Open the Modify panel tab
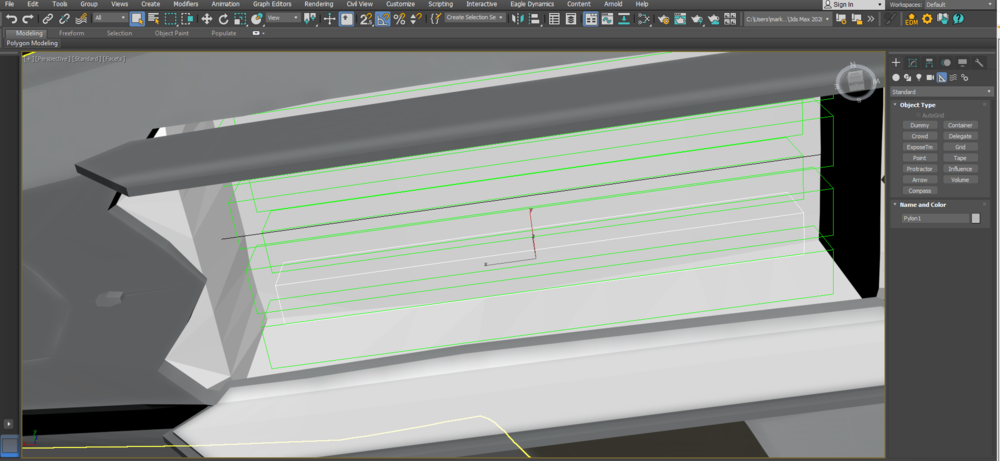 click(x=912, y=63)
